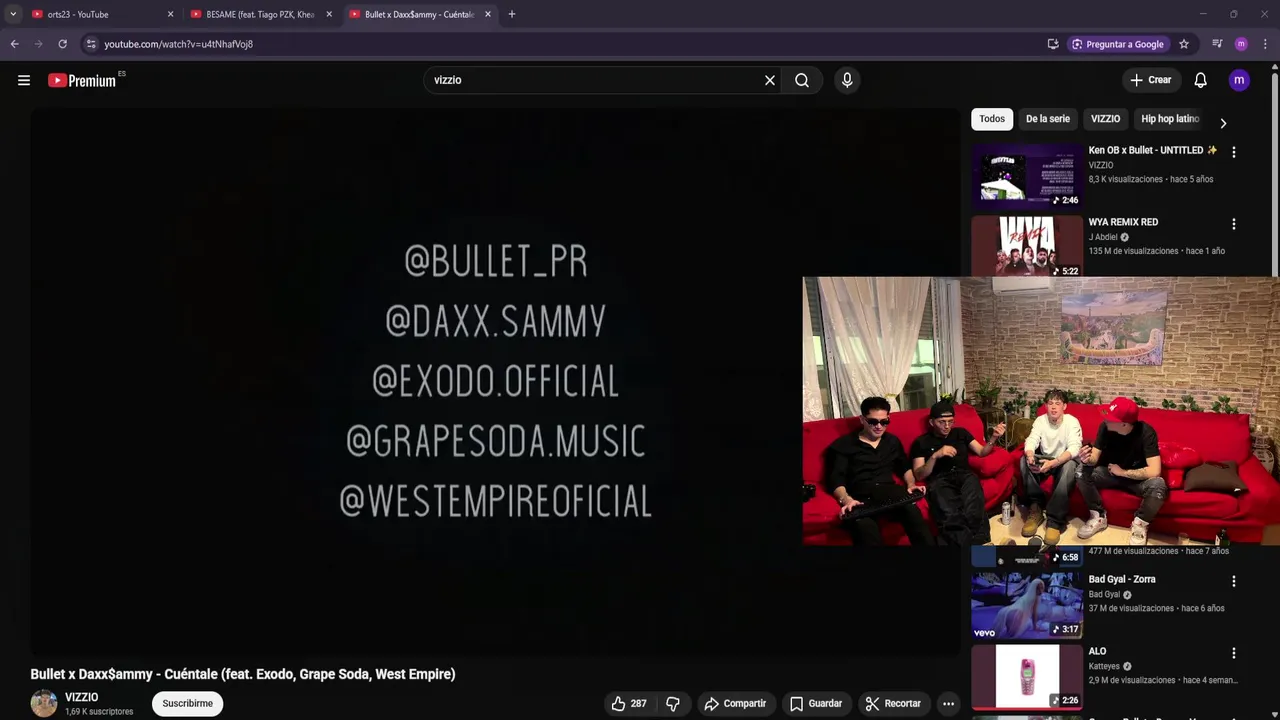Click the video player area

coord(495,381)
